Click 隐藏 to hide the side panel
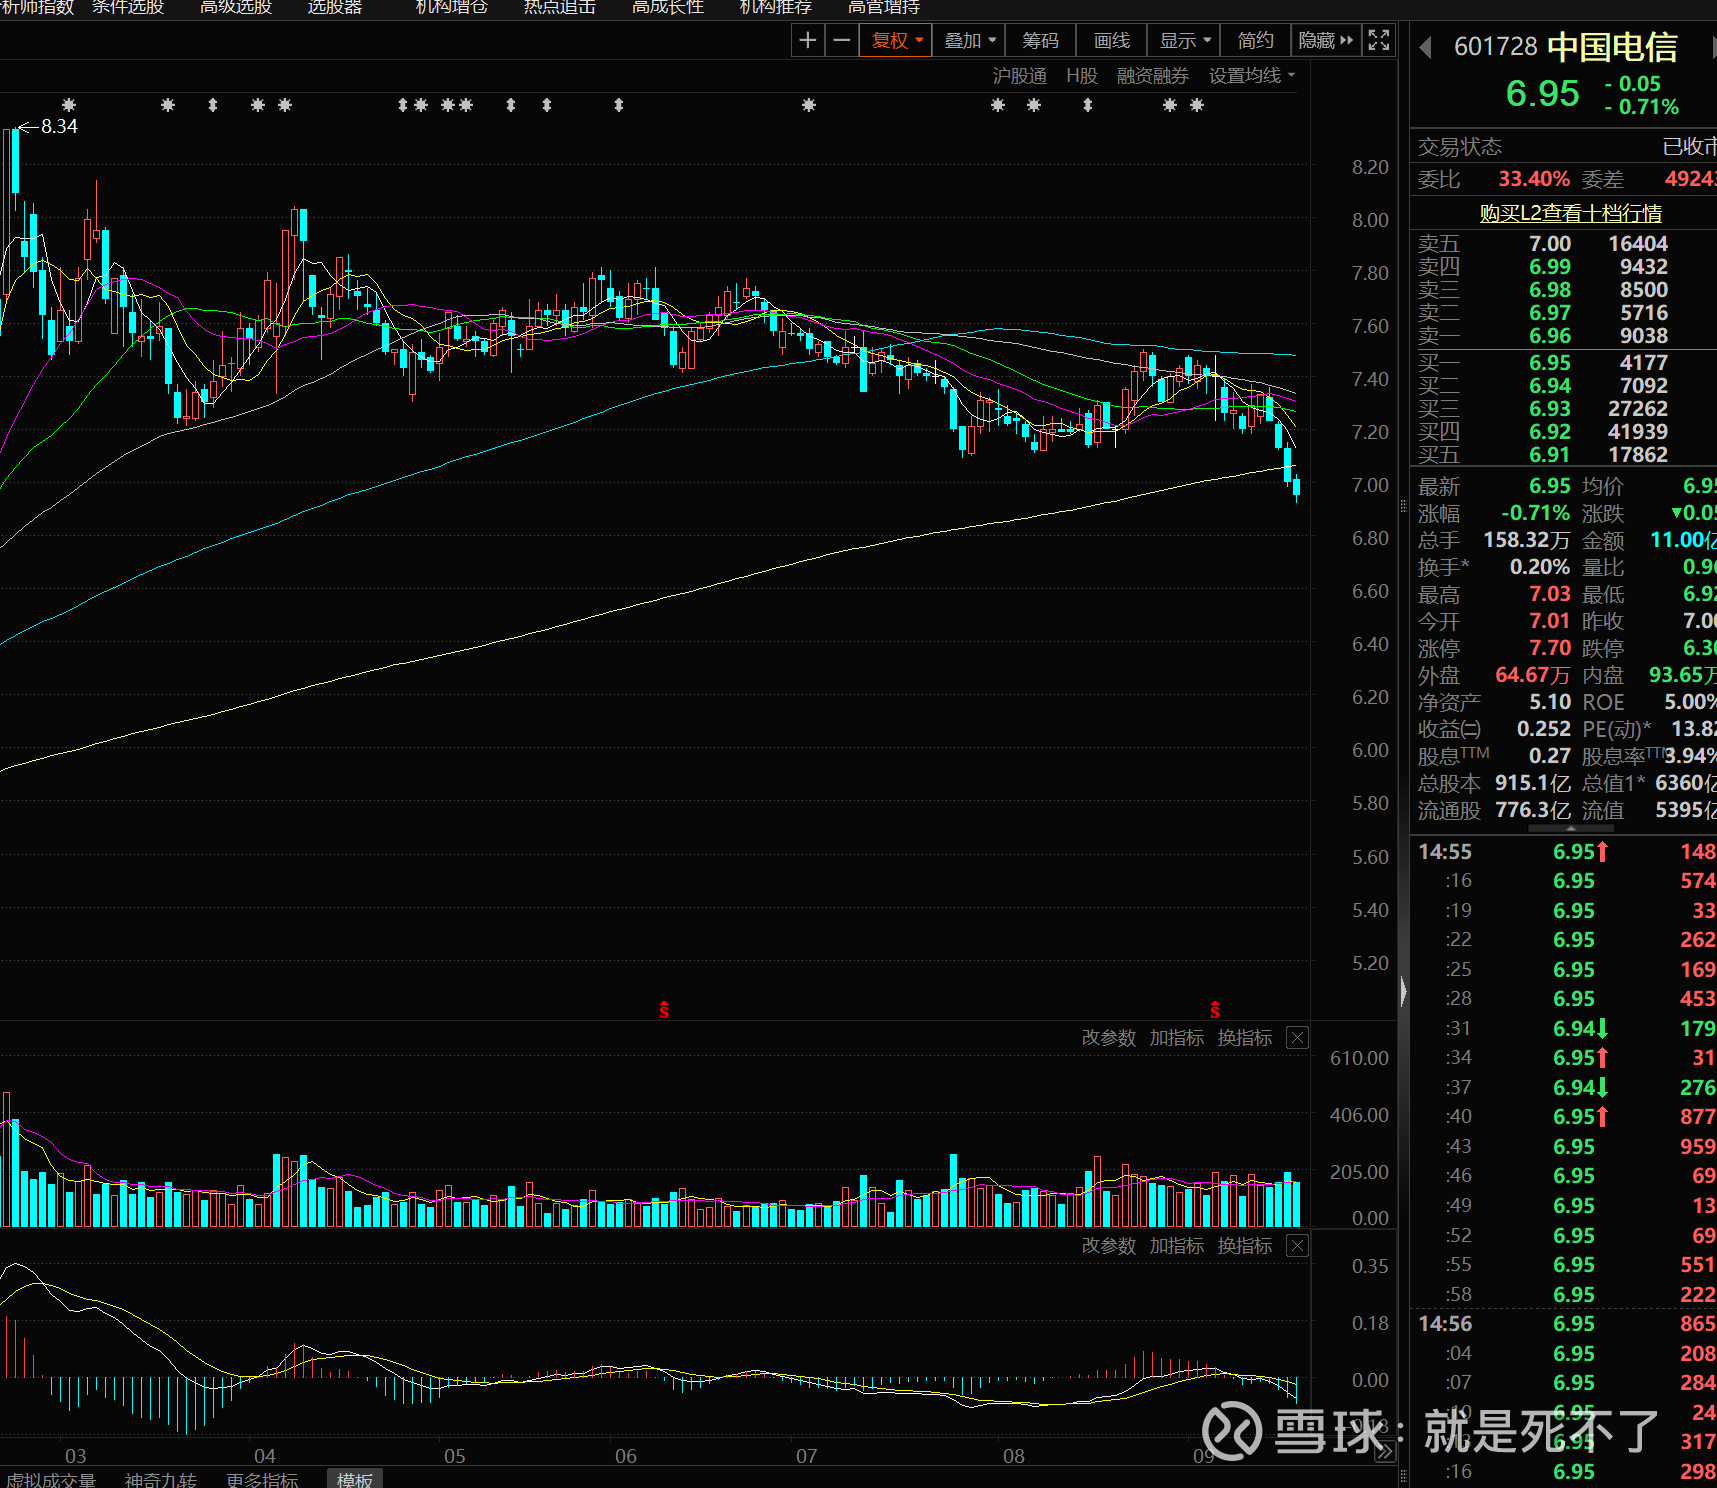The image size is (1717, 1488). [x=1325, y=41]
